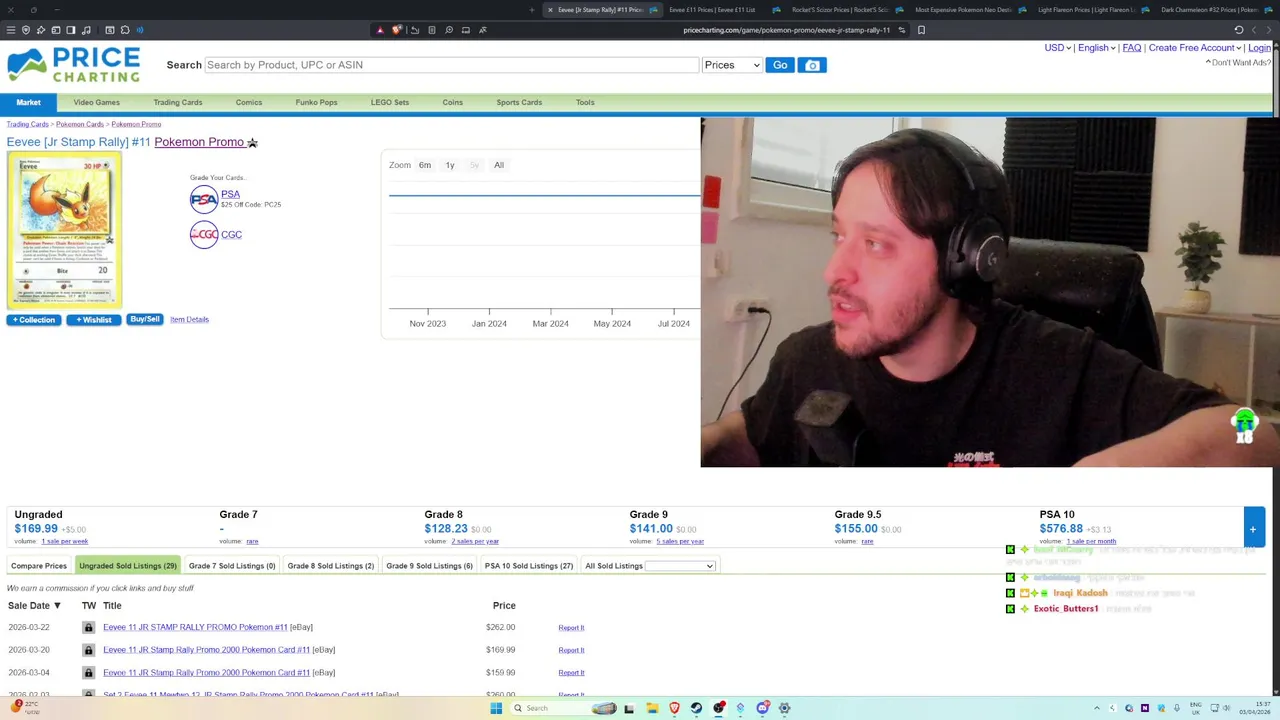Click the + Wishlist button
Image resolution: width=1280 pixels, height=720 pixels.
point(94,320)
